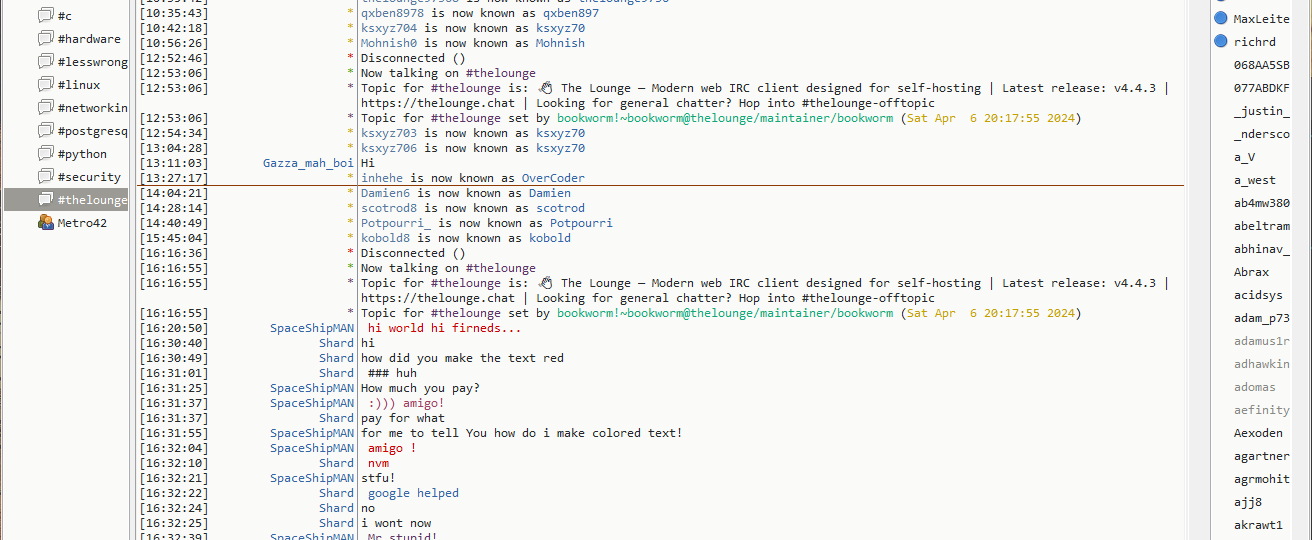
Task: Click the #security channel icon
Action: [x=45, y=176]
